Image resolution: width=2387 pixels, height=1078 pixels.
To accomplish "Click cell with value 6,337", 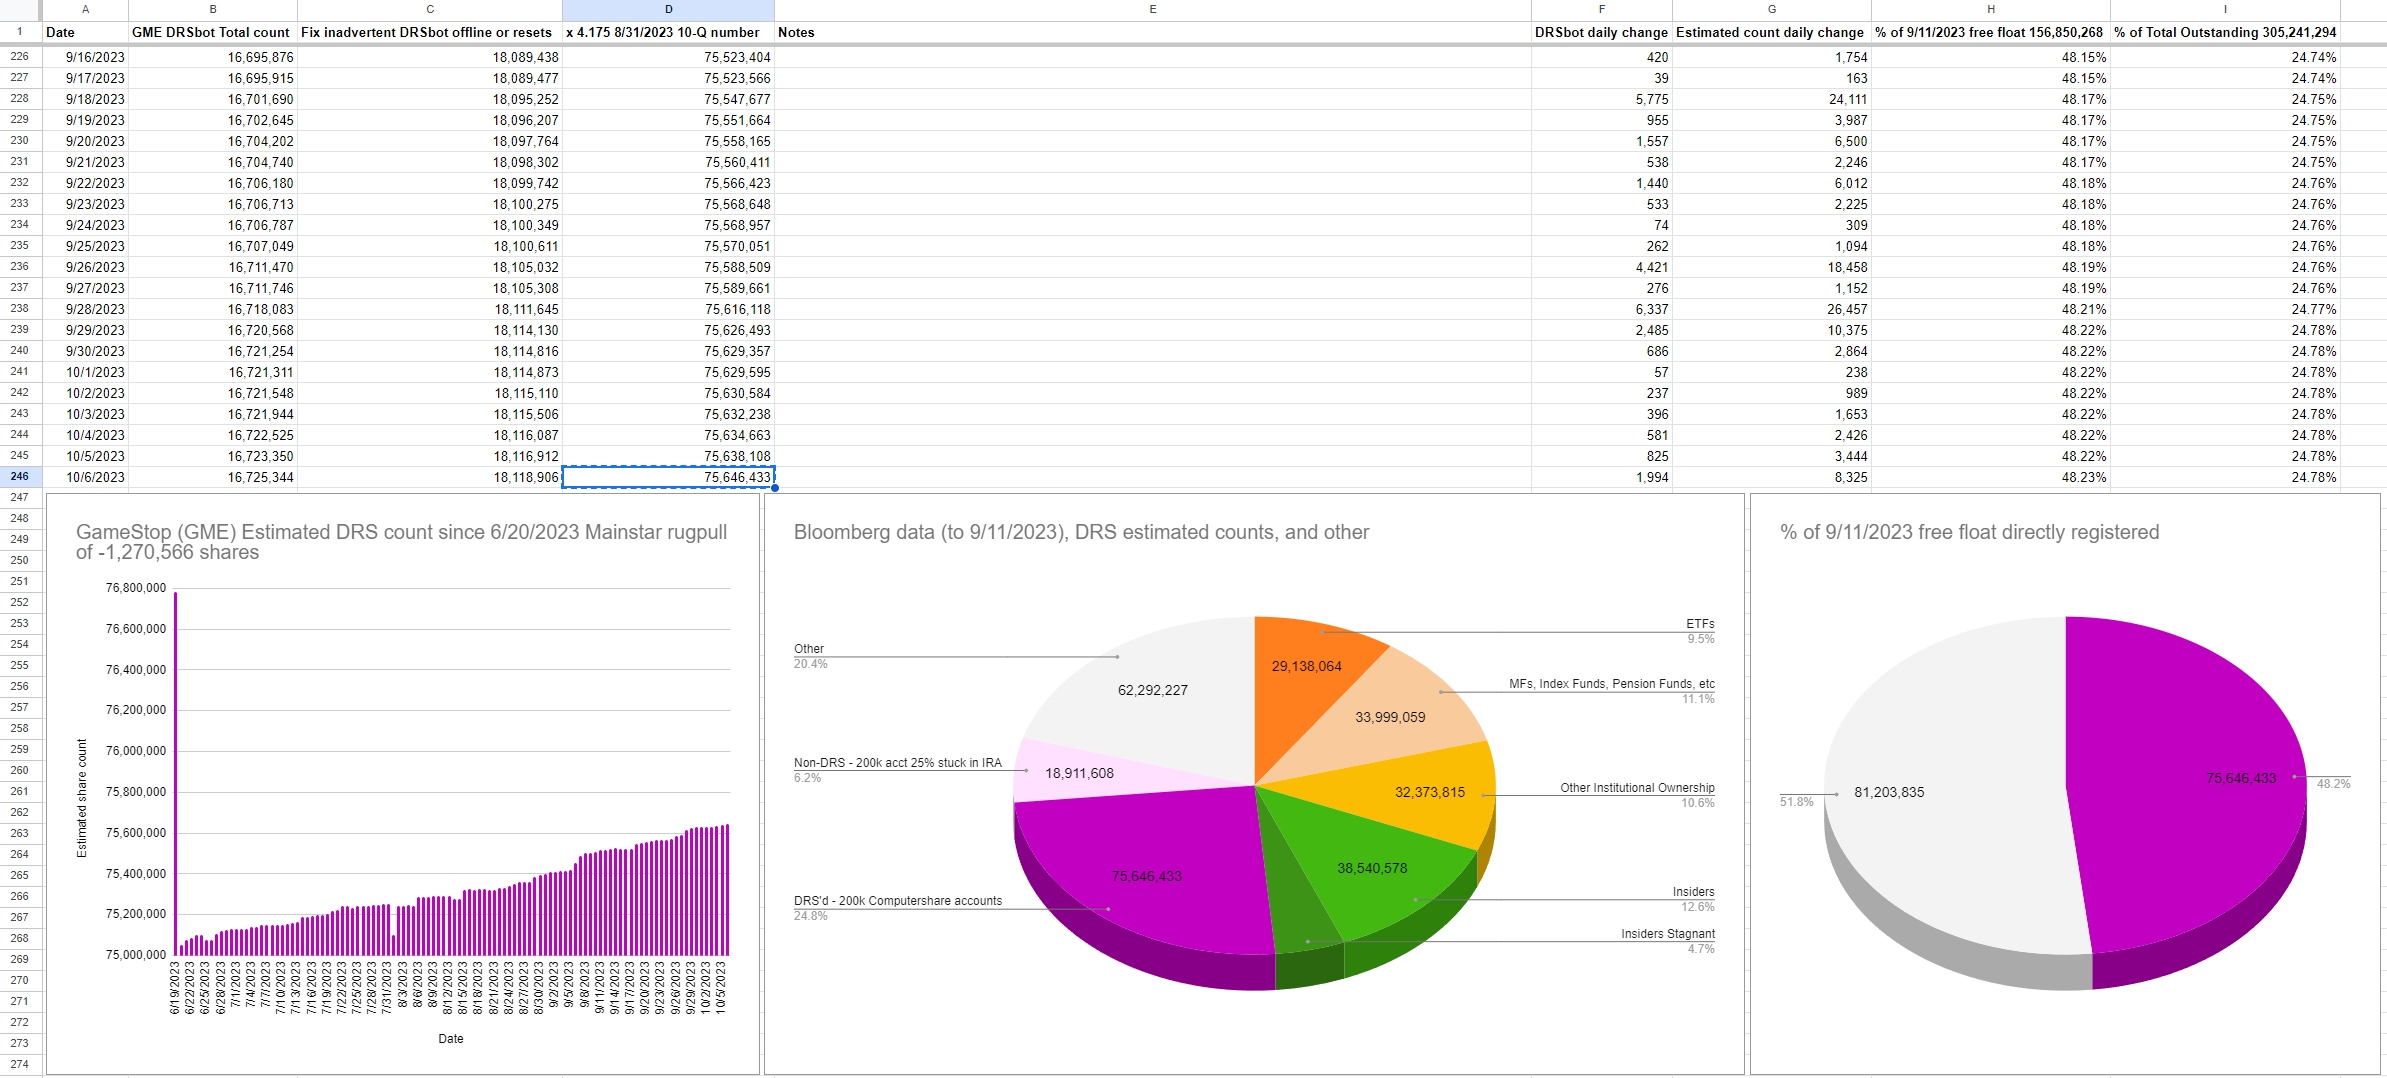I will (1602, 309).
